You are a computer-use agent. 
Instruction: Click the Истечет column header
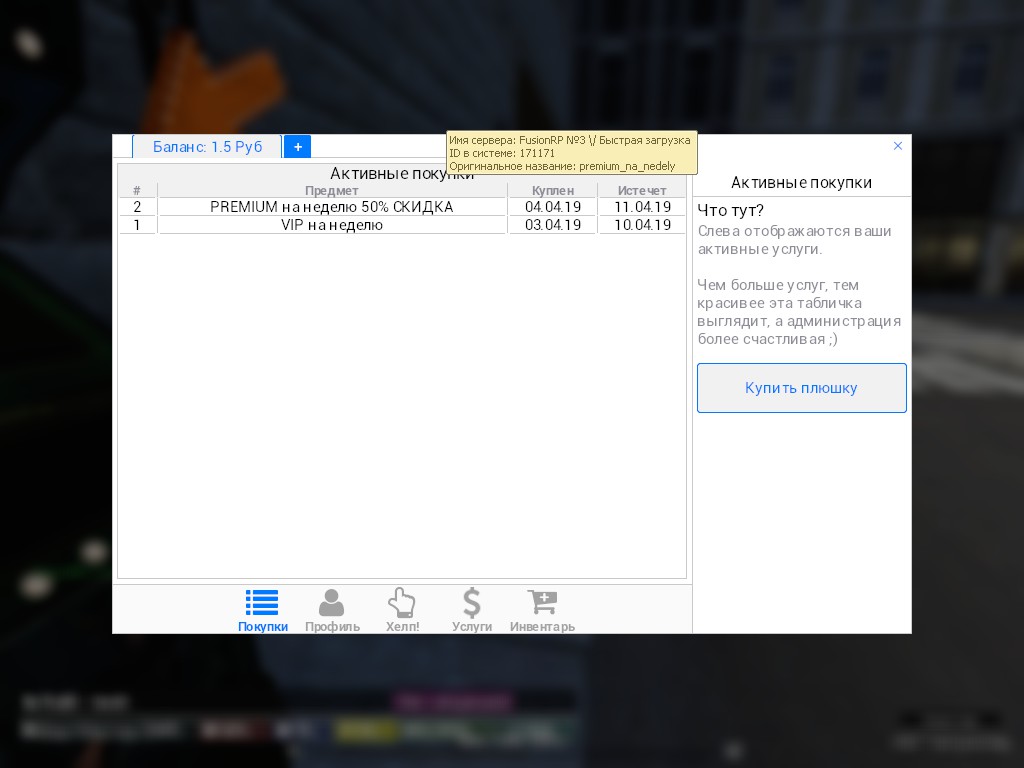[642, 191]
